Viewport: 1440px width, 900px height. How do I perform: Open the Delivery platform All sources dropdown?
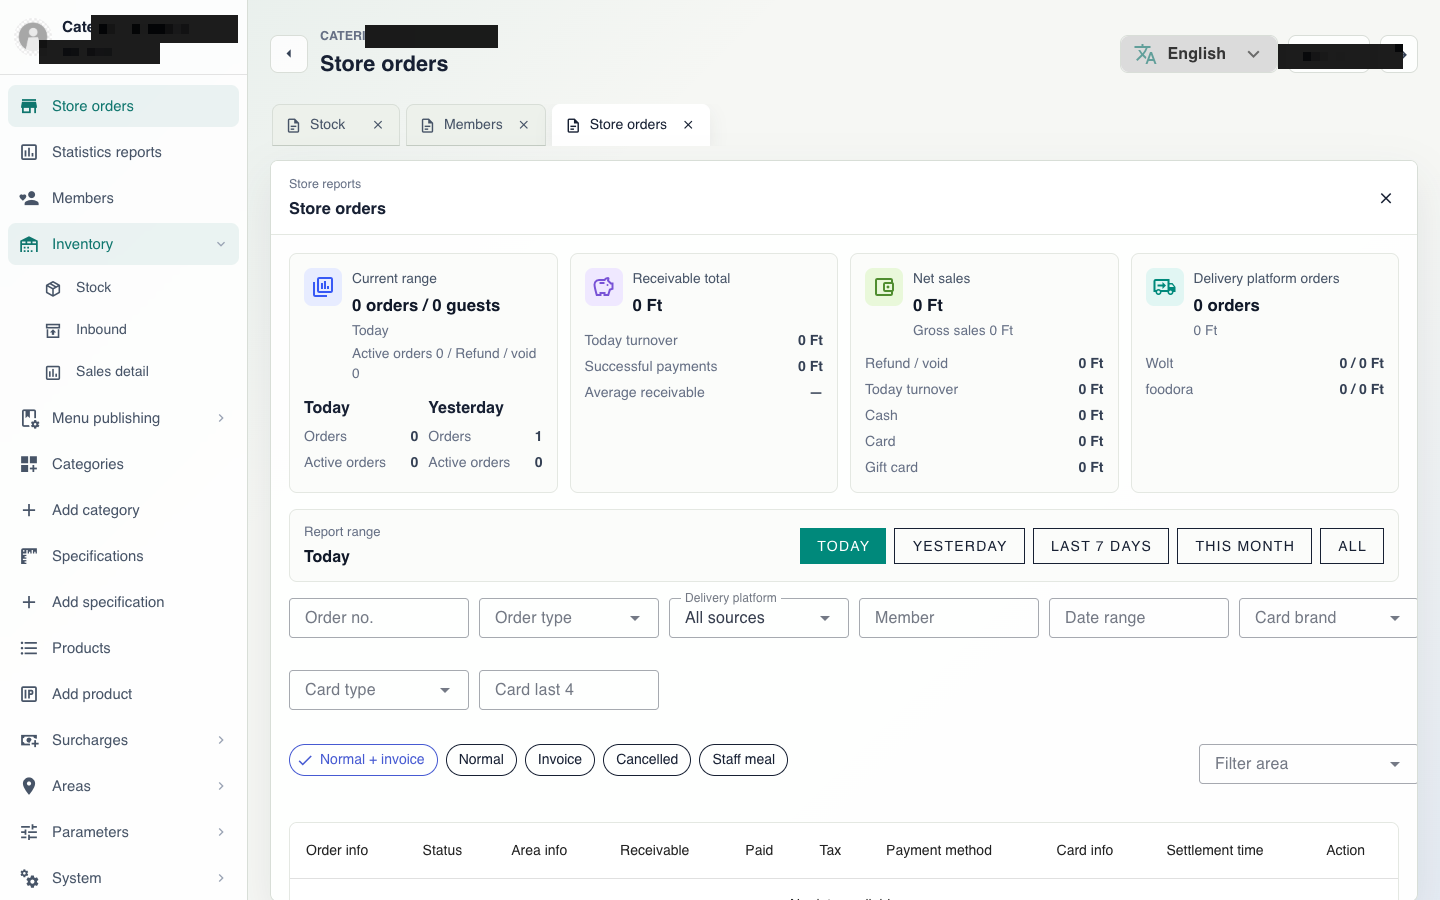click(759, 618)
